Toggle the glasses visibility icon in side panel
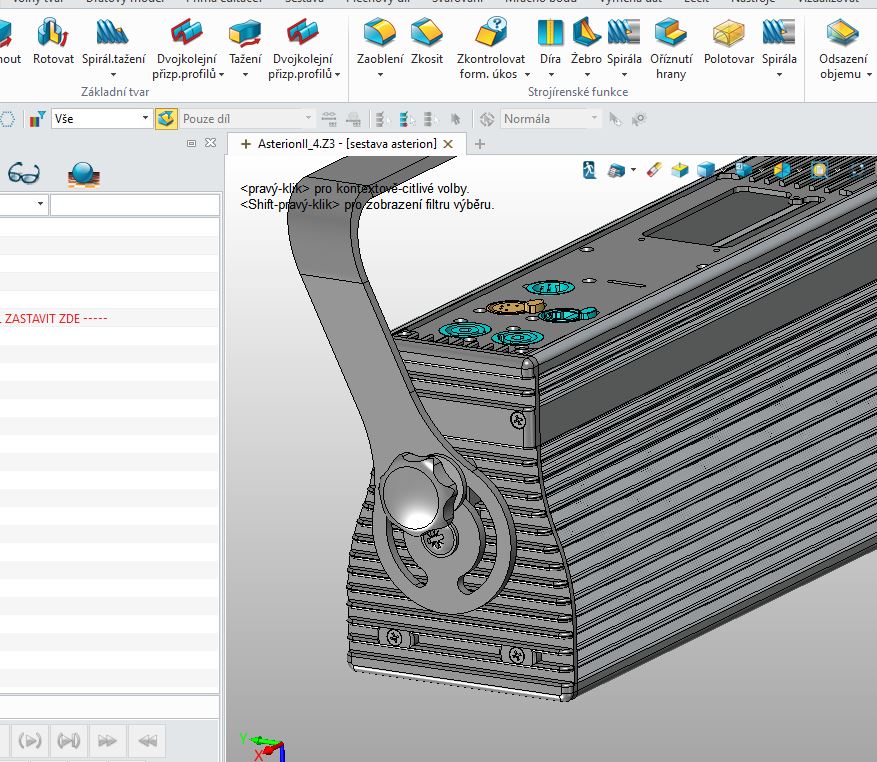This screenshot has width=877, height=762. [x=24, y=174]
